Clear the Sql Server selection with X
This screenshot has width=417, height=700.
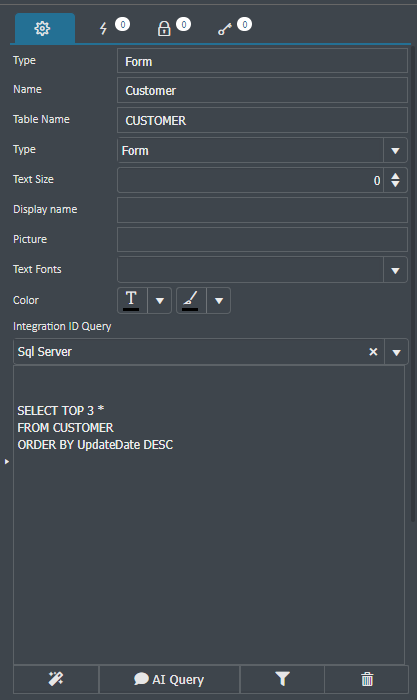373,352
